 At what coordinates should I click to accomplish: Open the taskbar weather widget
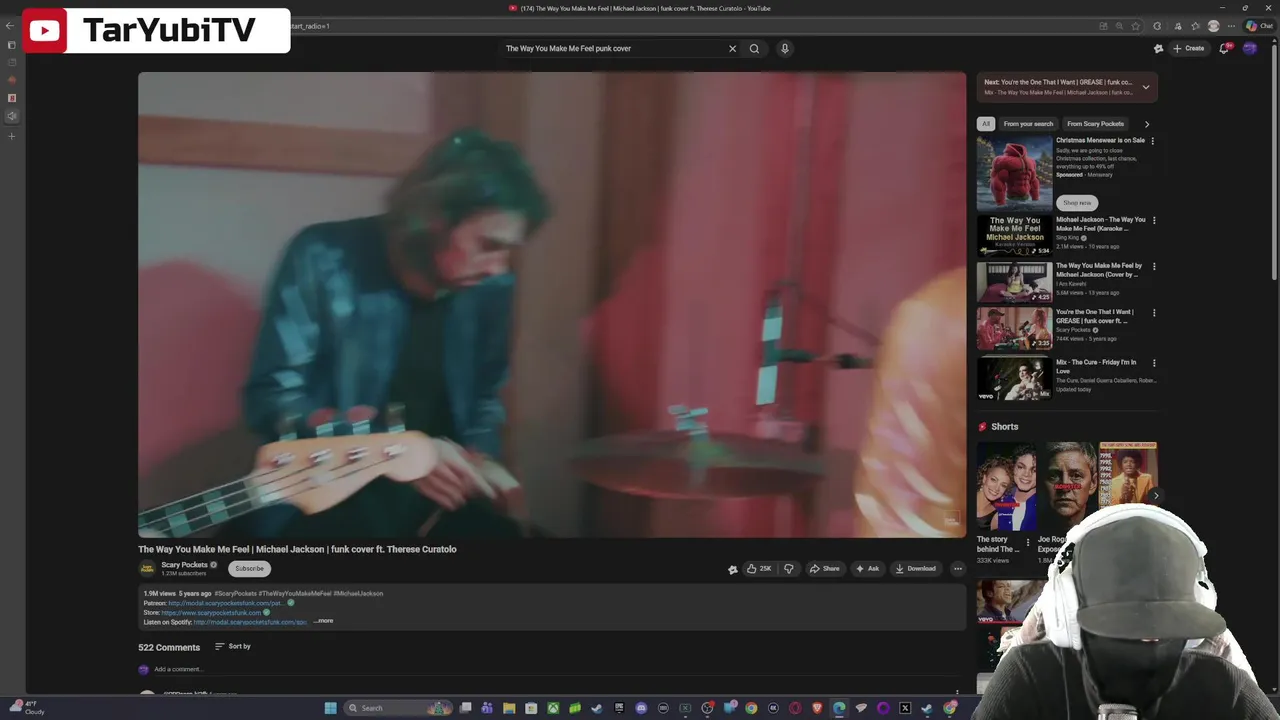click(28, 708)
